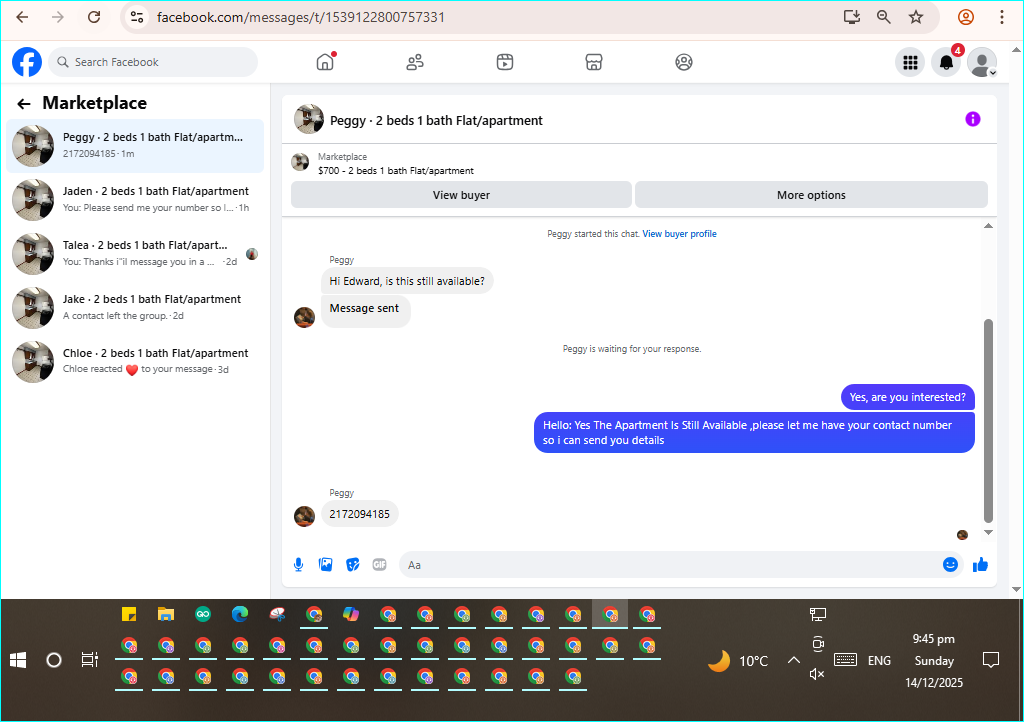The height and width of the screenshot is (722, 1024).
Task: Open the weather widget showing 10°C
Action: click(738, 661)
